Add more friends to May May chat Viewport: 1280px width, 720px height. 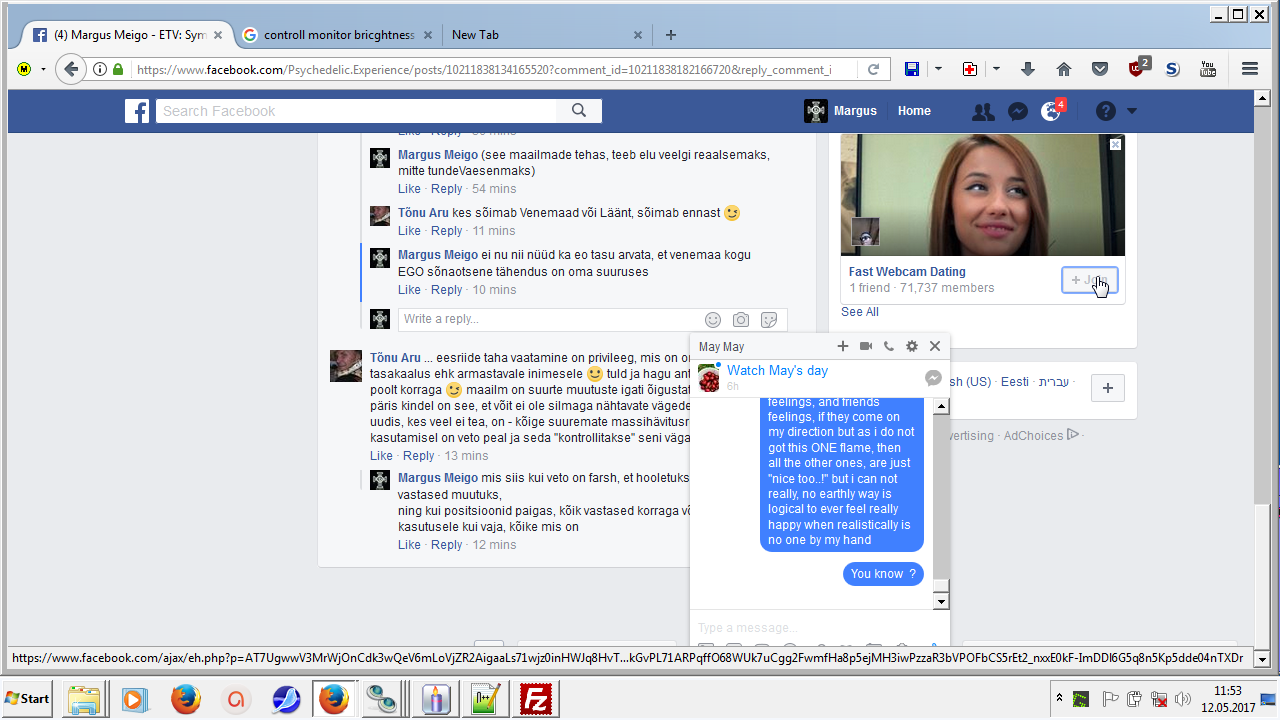(843, 346)
